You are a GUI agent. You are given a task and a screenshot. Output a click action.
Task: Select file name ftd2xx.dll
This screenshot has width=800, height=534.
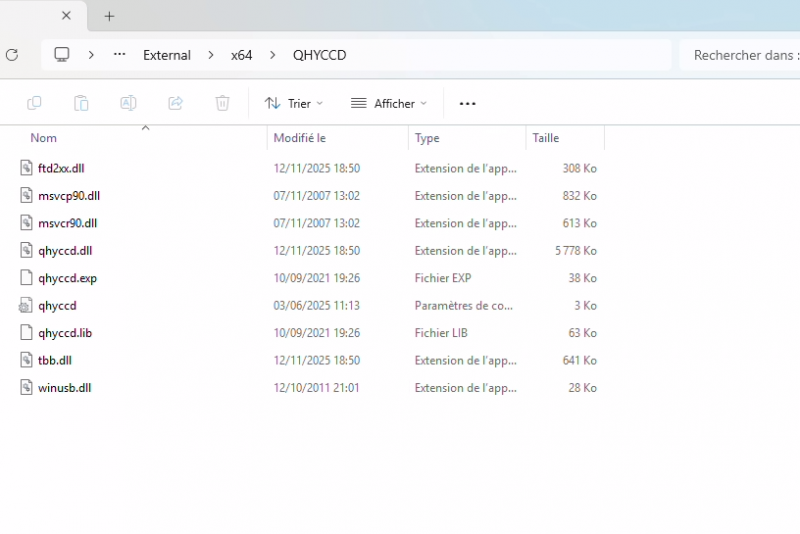pos(61,168)
